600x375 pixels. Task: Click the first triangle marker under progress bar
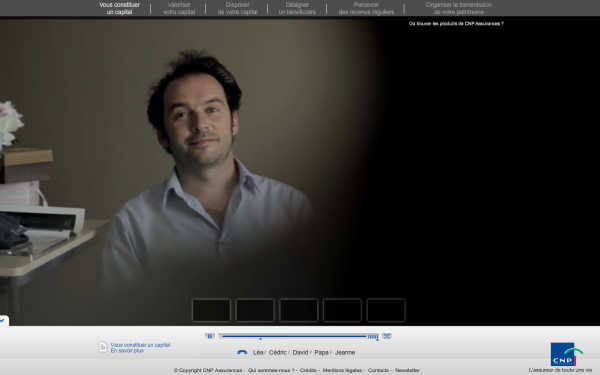(x=260, y=339)
